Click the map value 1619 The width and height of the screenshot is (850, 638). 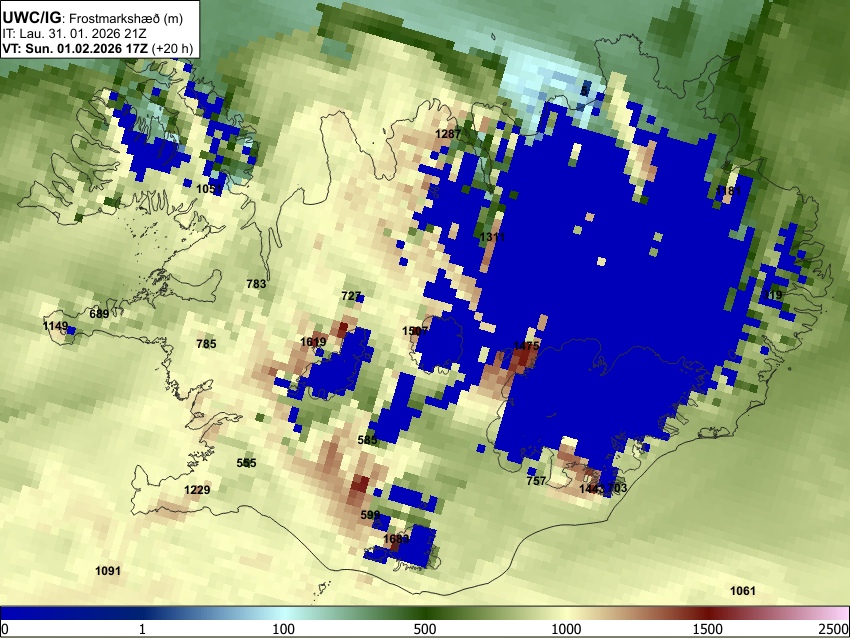pos(313,342)
